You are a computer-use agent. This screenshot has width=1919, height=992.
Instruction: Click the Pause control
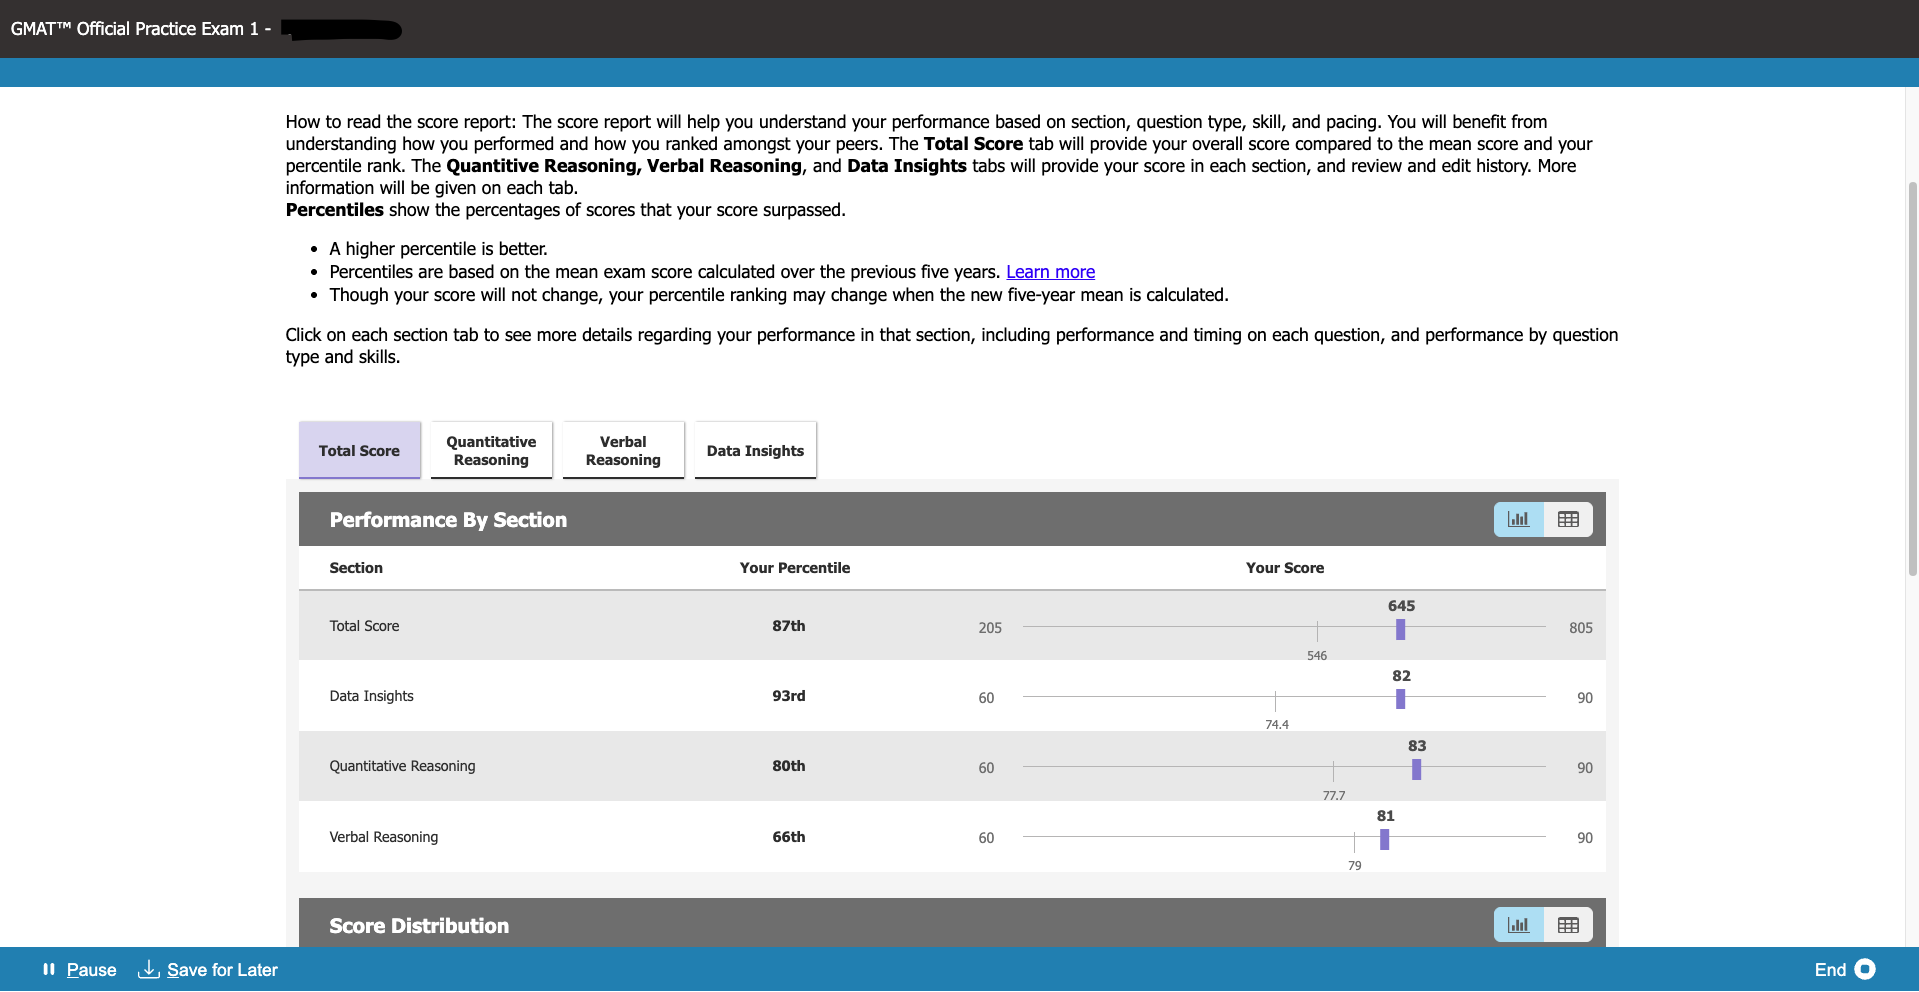[x=90, y=969]
